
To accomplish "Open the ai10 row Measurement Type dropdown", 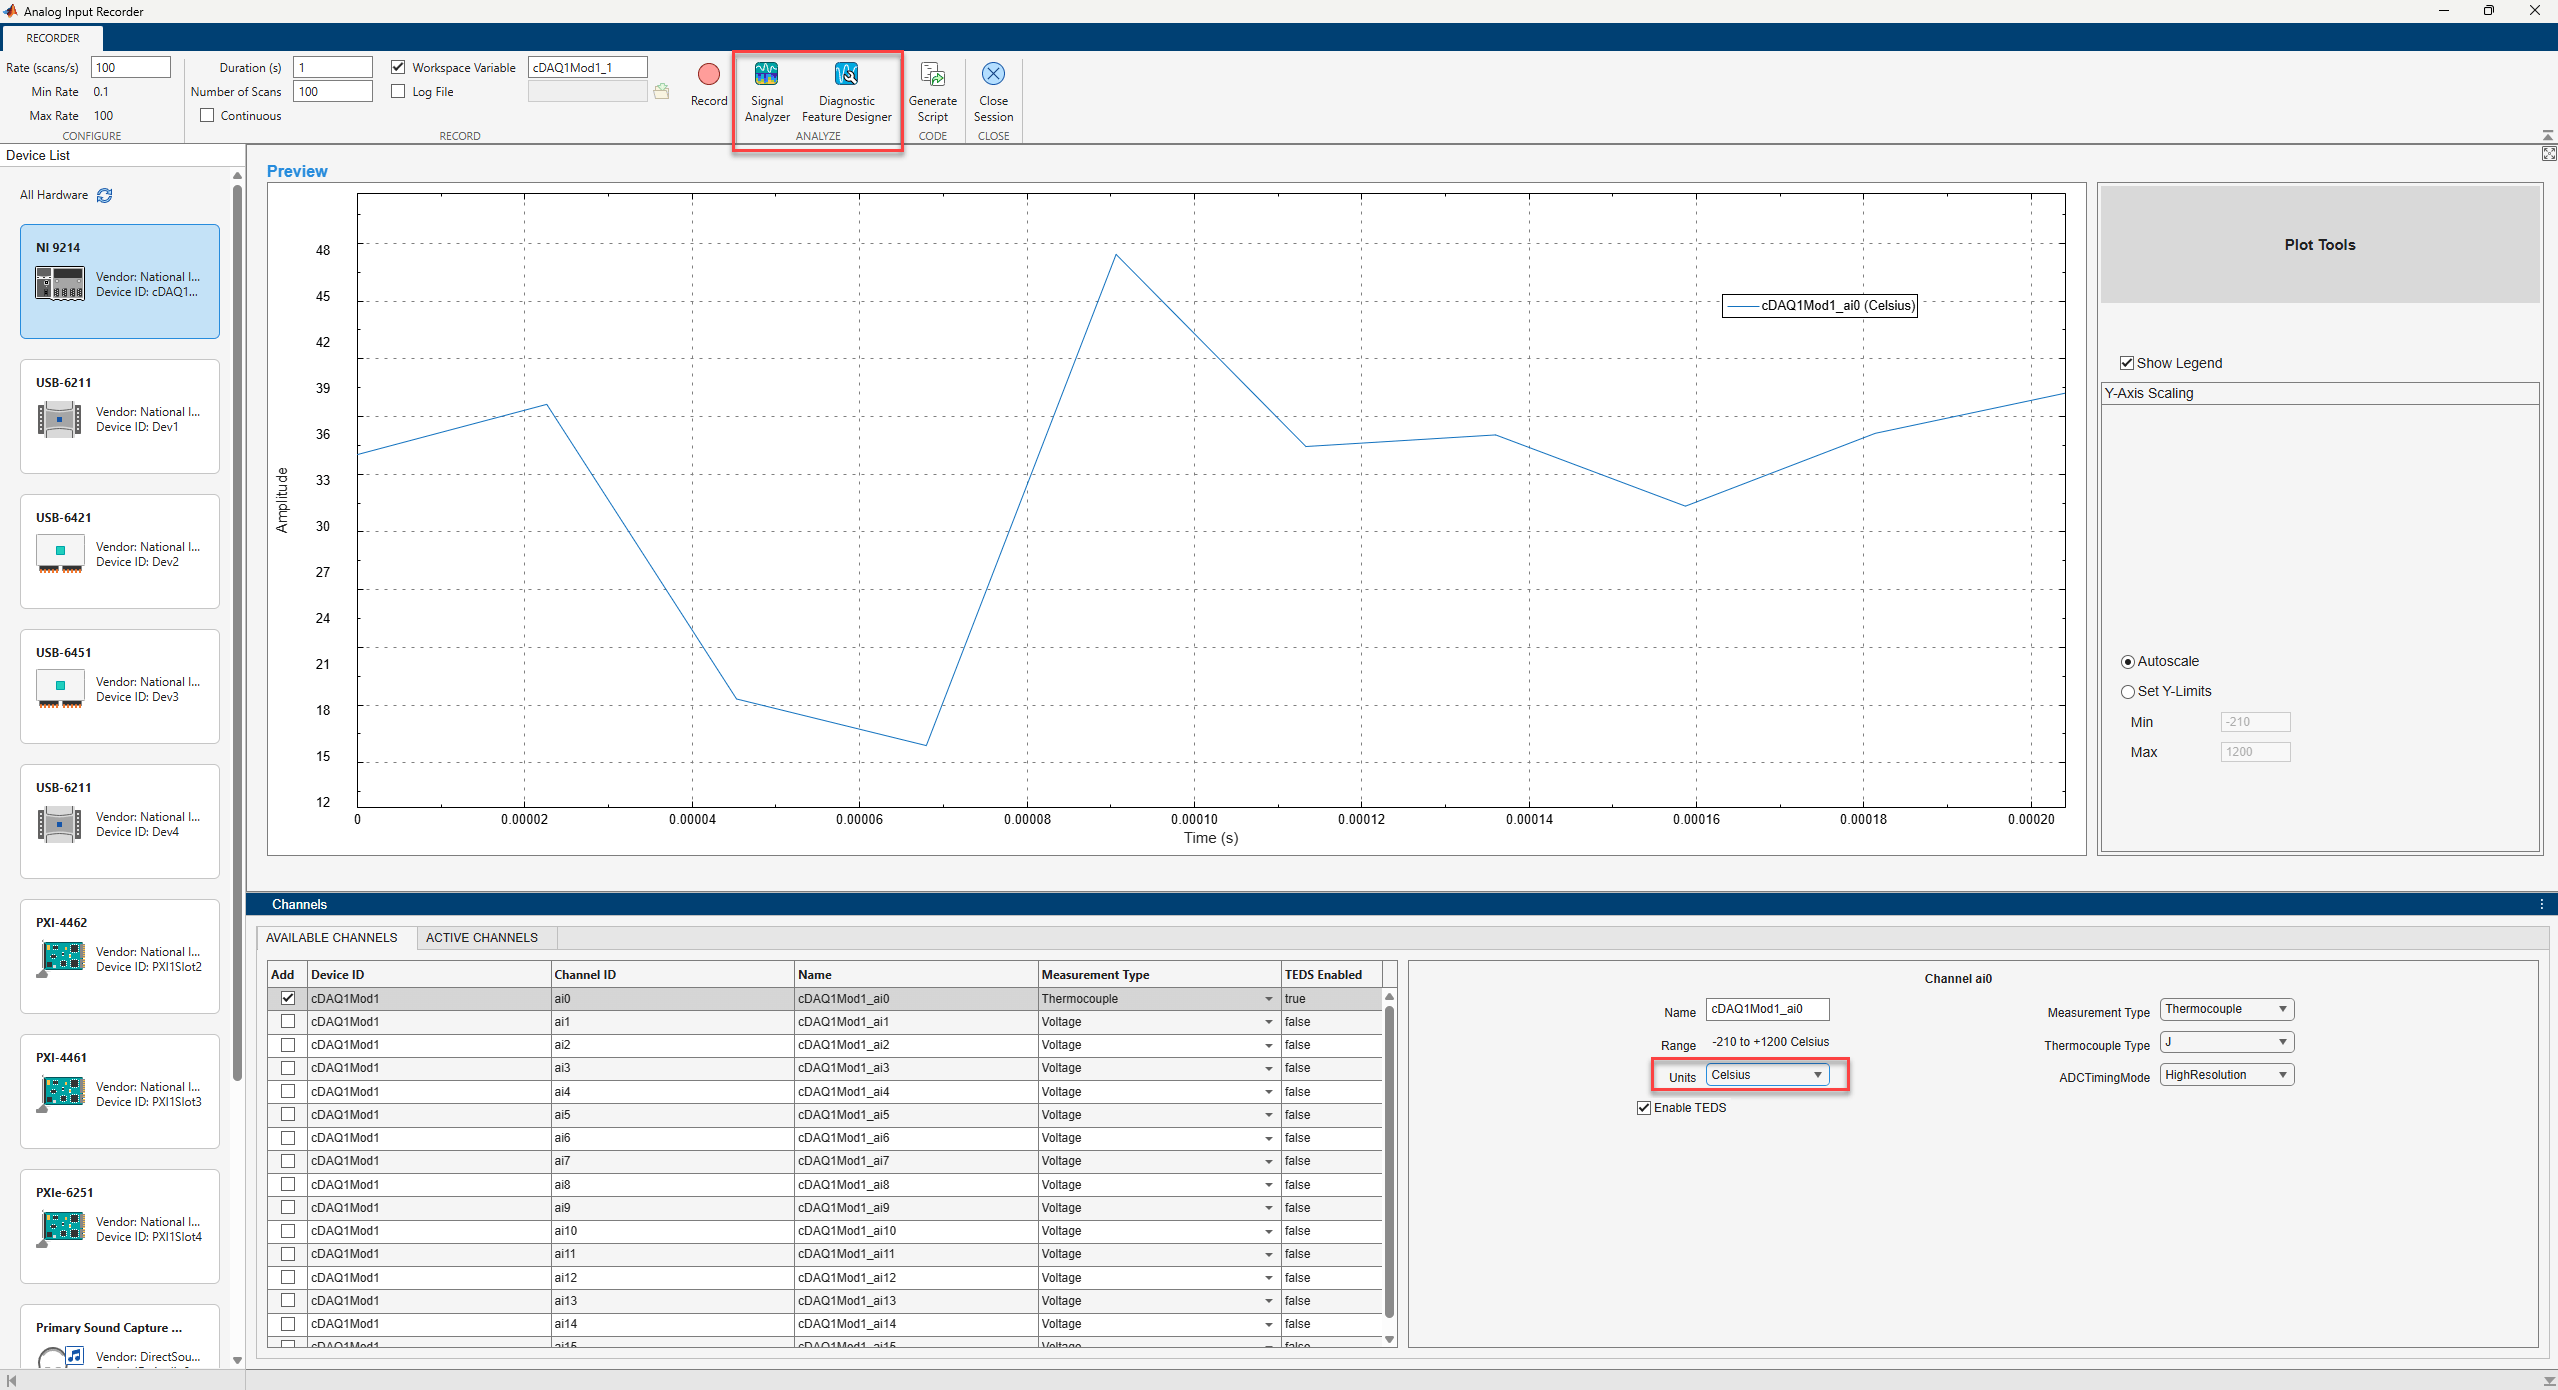I will click(x=1268, y=1231).
